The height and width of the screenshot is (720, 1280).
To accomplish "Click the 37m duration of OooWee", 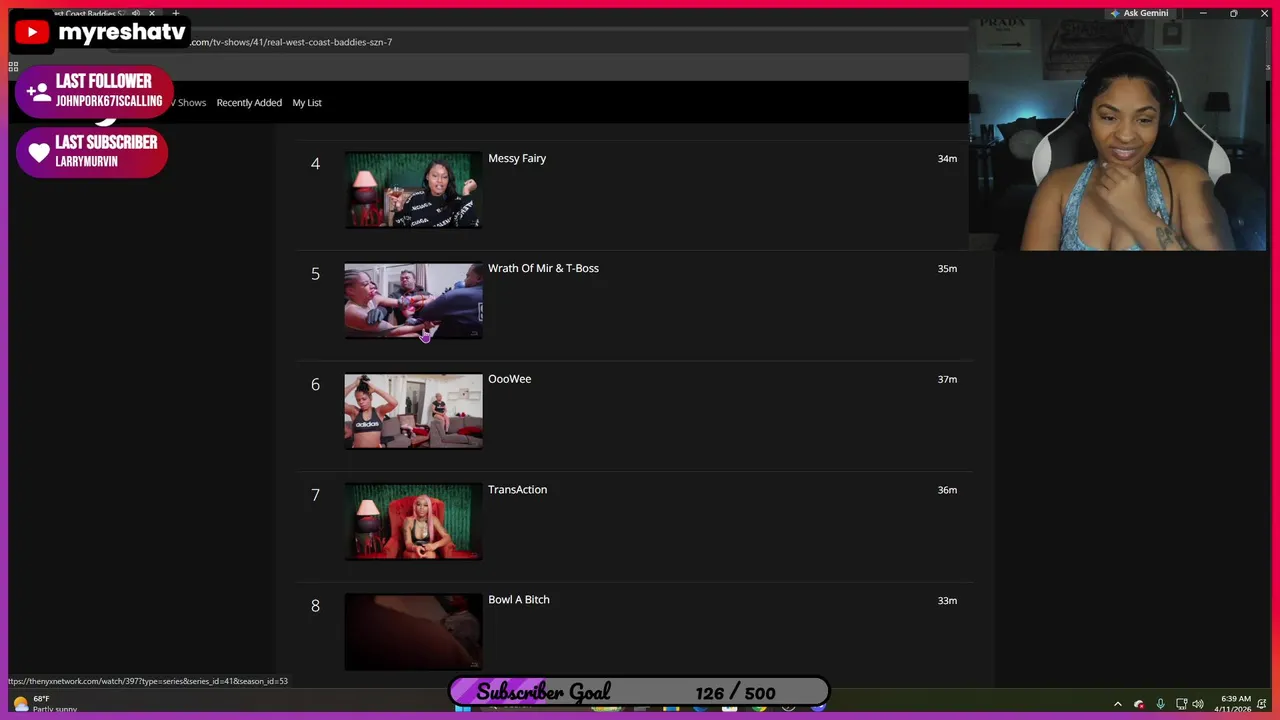I will point(947,379).
